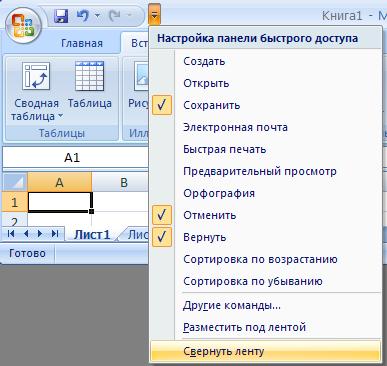Switch to the Главная ribbon tab
This screenshot has height=366, width=387.
click(82, 43)
